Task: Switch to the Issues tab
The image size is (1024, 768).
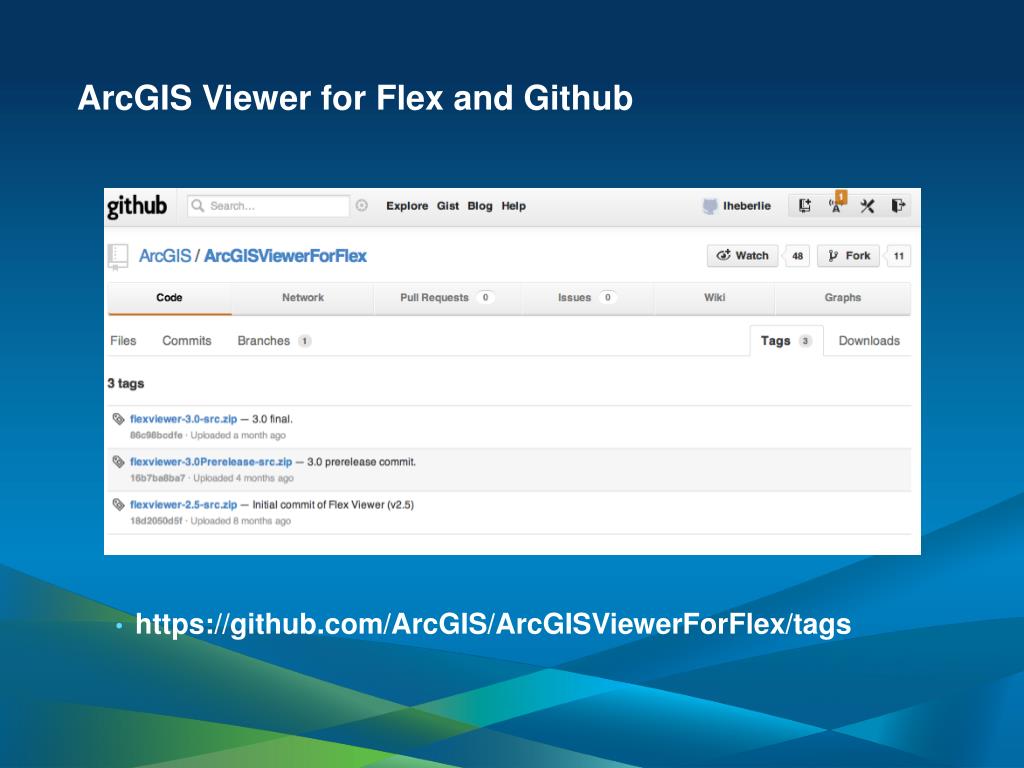Action: coord(587,298)
